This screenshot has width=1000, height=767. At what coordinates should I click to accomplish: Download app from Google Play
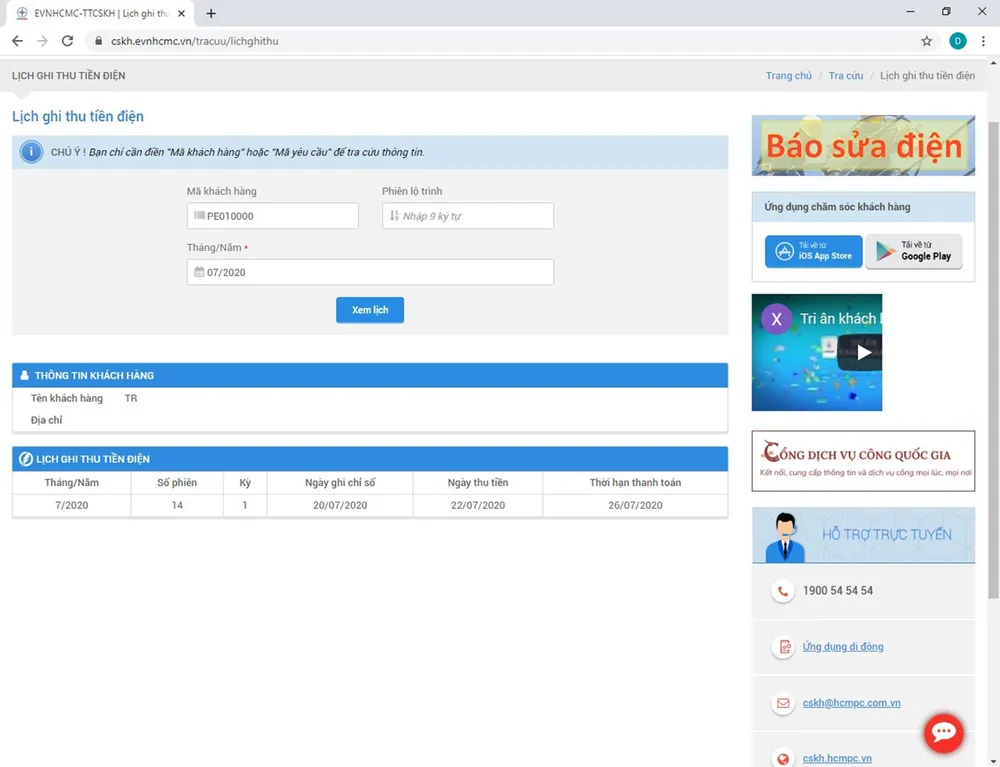(x=913, y=251)
